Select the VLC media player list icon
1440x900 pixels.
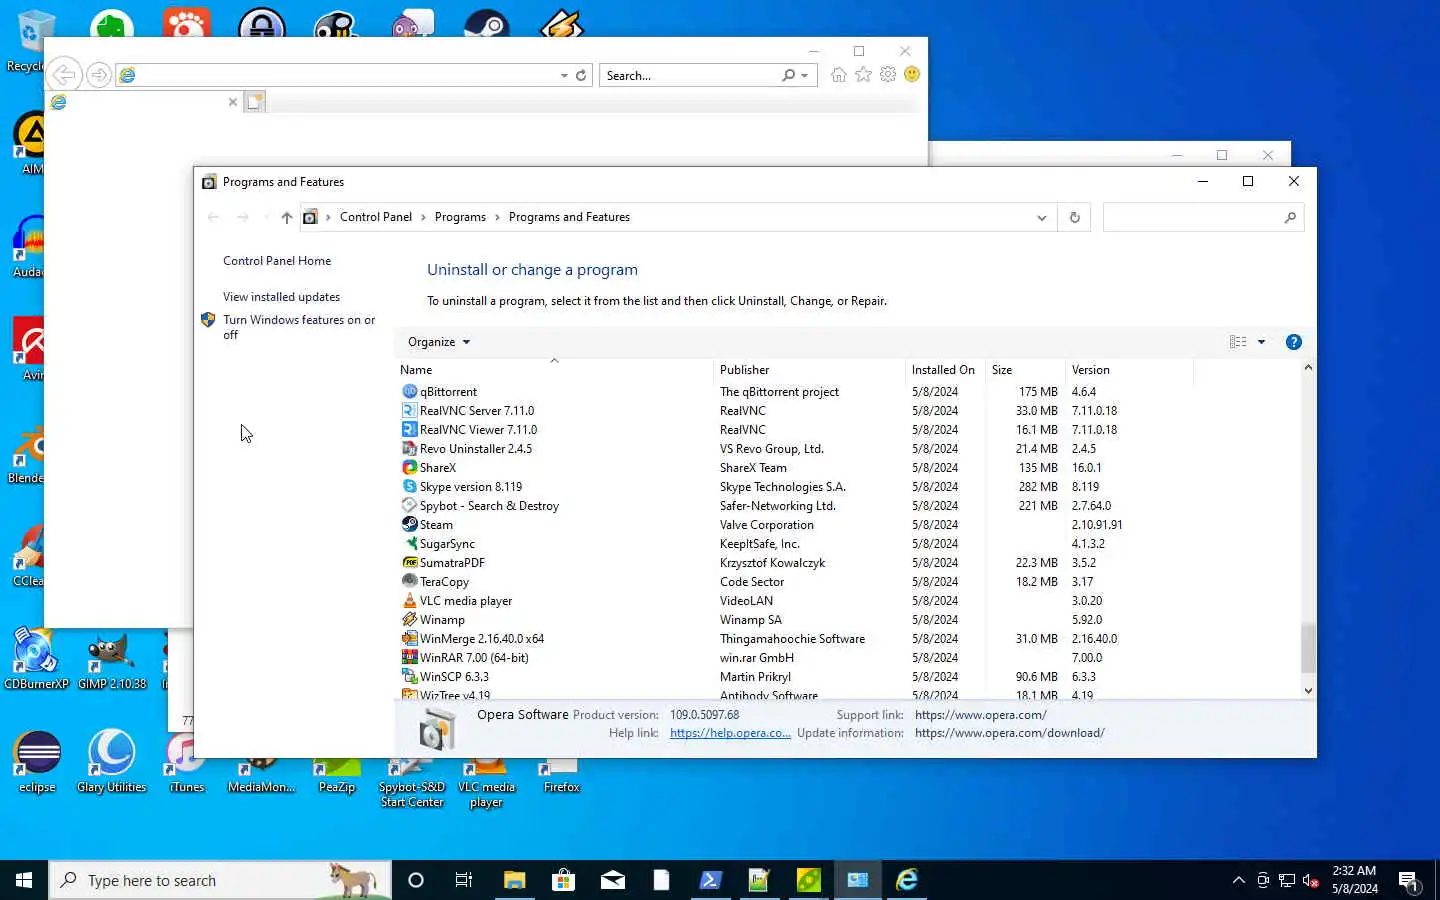click(x=409, y=601)
